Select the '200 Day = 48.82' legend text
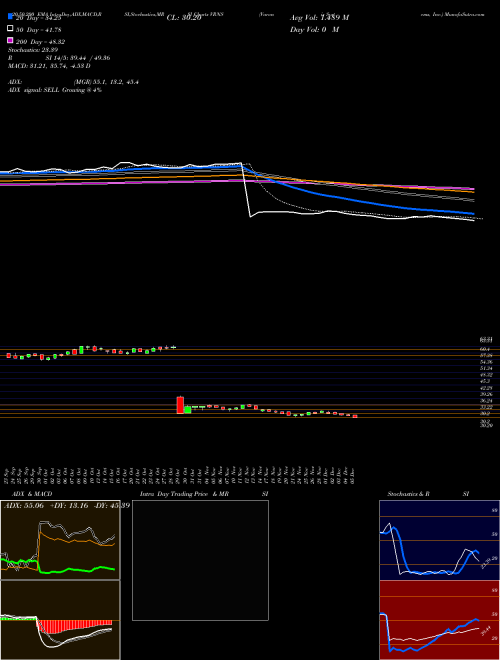Screen dimensions: 500x660 (x=40, y=42)
